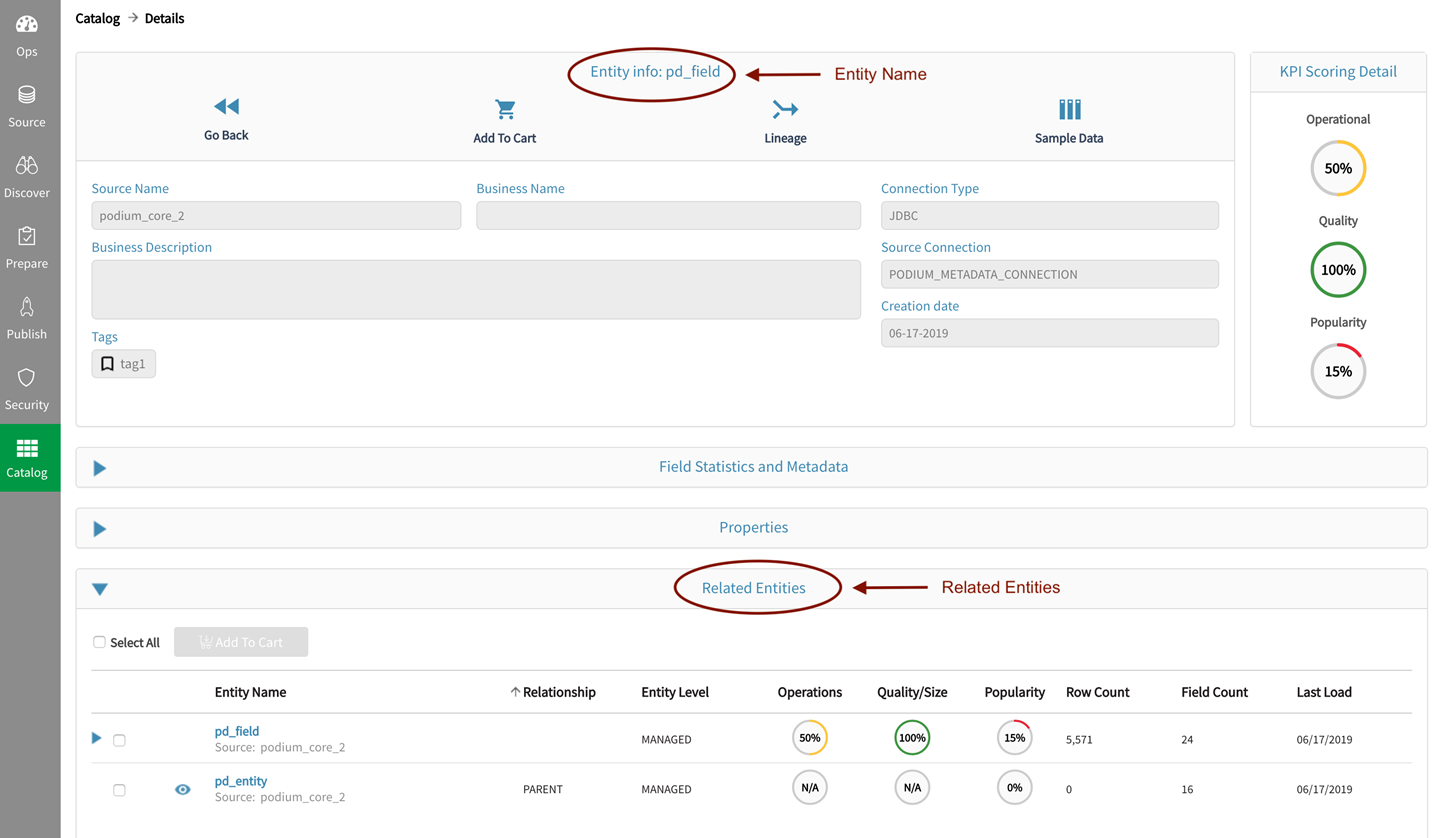Open the Security shield section
Viewport: 1438px width, 838px height.
(27, 389)
